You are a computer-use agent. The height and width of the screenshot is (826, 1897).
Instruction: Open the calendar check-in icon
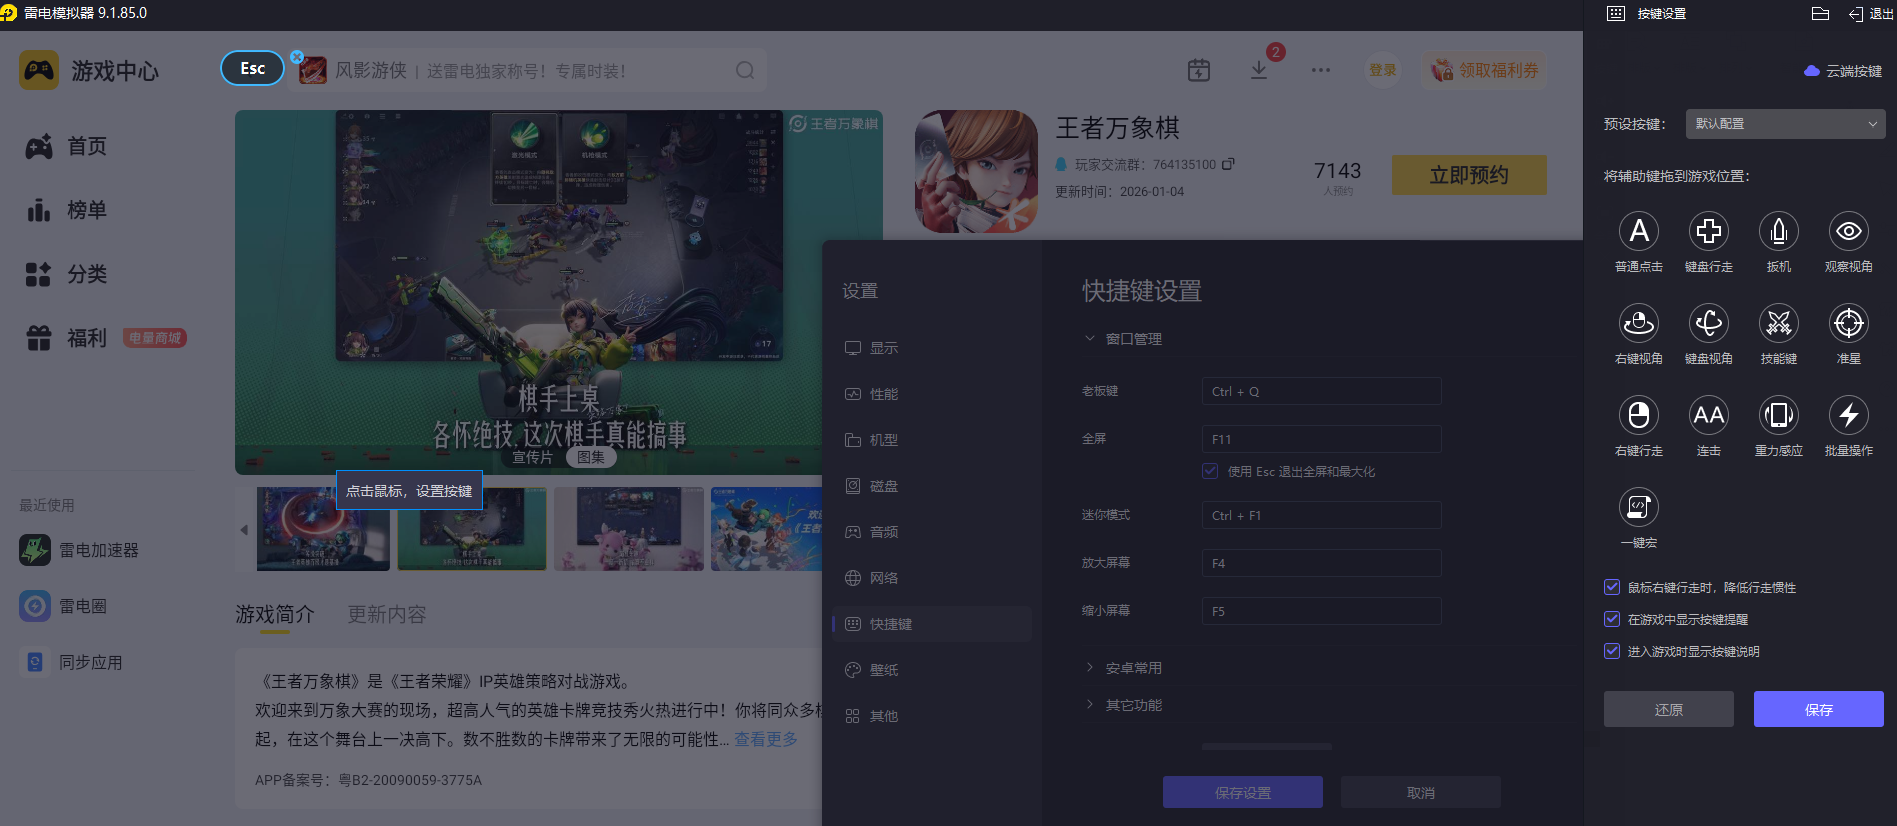pos(1198,70)
